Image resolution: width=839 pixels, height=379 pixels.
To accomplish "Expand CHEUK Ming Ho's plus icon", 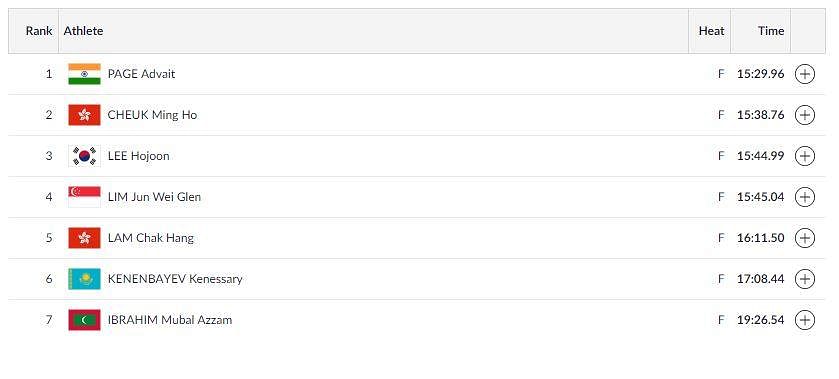I will [805, 115].
